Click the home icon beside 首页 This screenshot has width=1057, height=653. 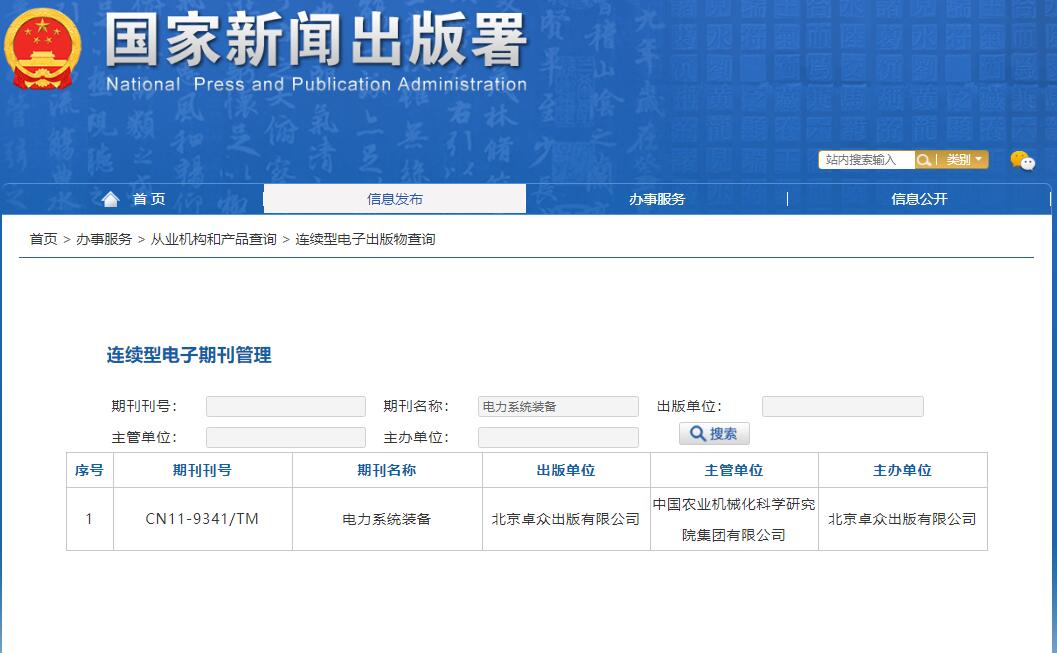tap(110, 199)
